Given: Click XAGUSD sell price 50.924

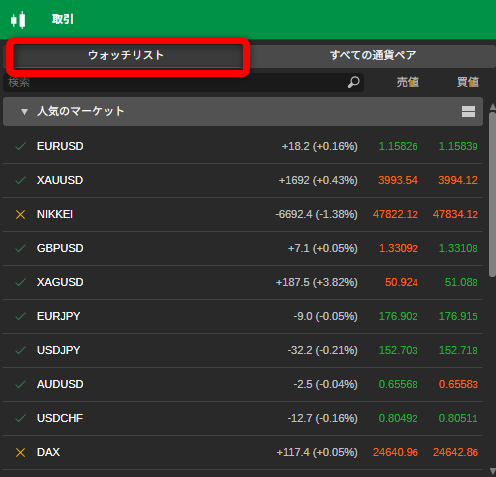Looking at the screenshot, I should pos(401,282).
